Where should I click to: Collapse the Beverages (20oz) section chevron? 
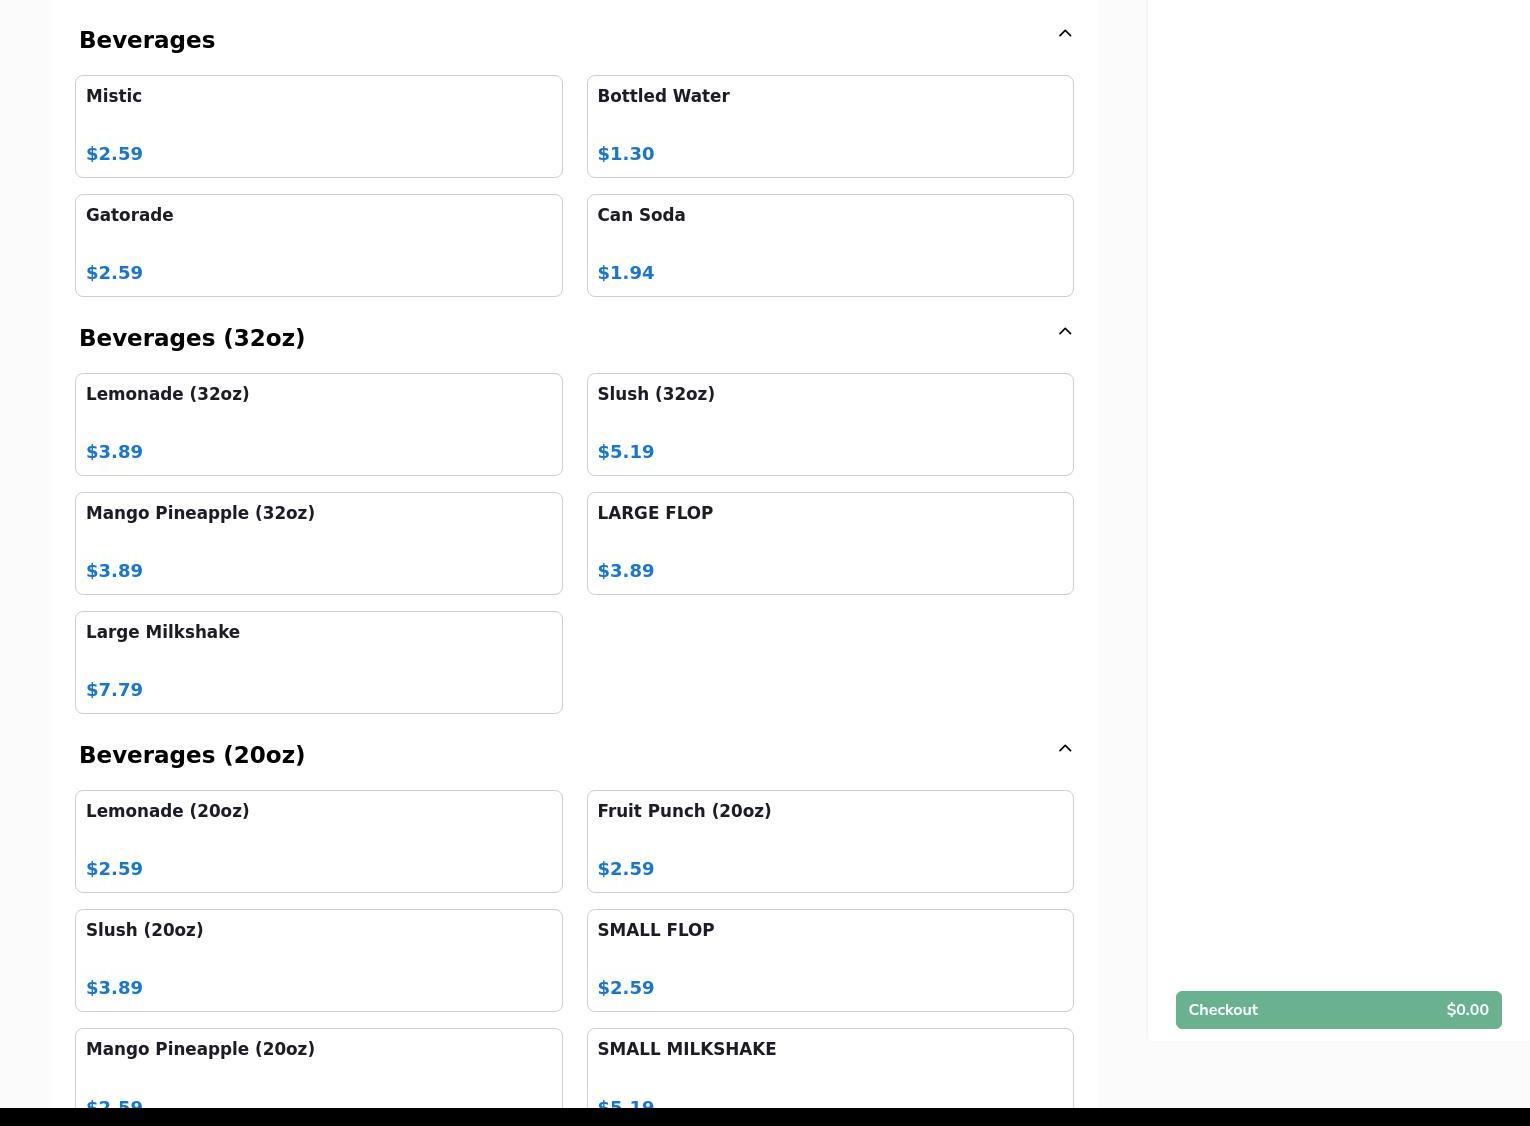(x=1065, y=749)
